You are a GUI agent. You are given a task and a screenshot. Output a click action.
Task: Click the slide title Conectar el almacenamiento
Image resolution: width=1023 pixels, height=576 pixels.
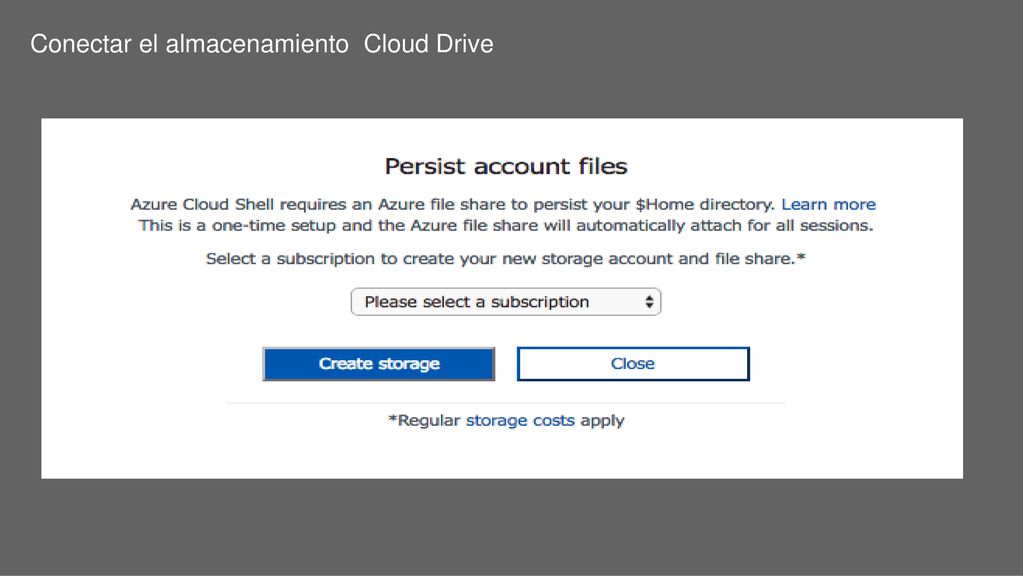pyautogui.click(x=189, y=44)
